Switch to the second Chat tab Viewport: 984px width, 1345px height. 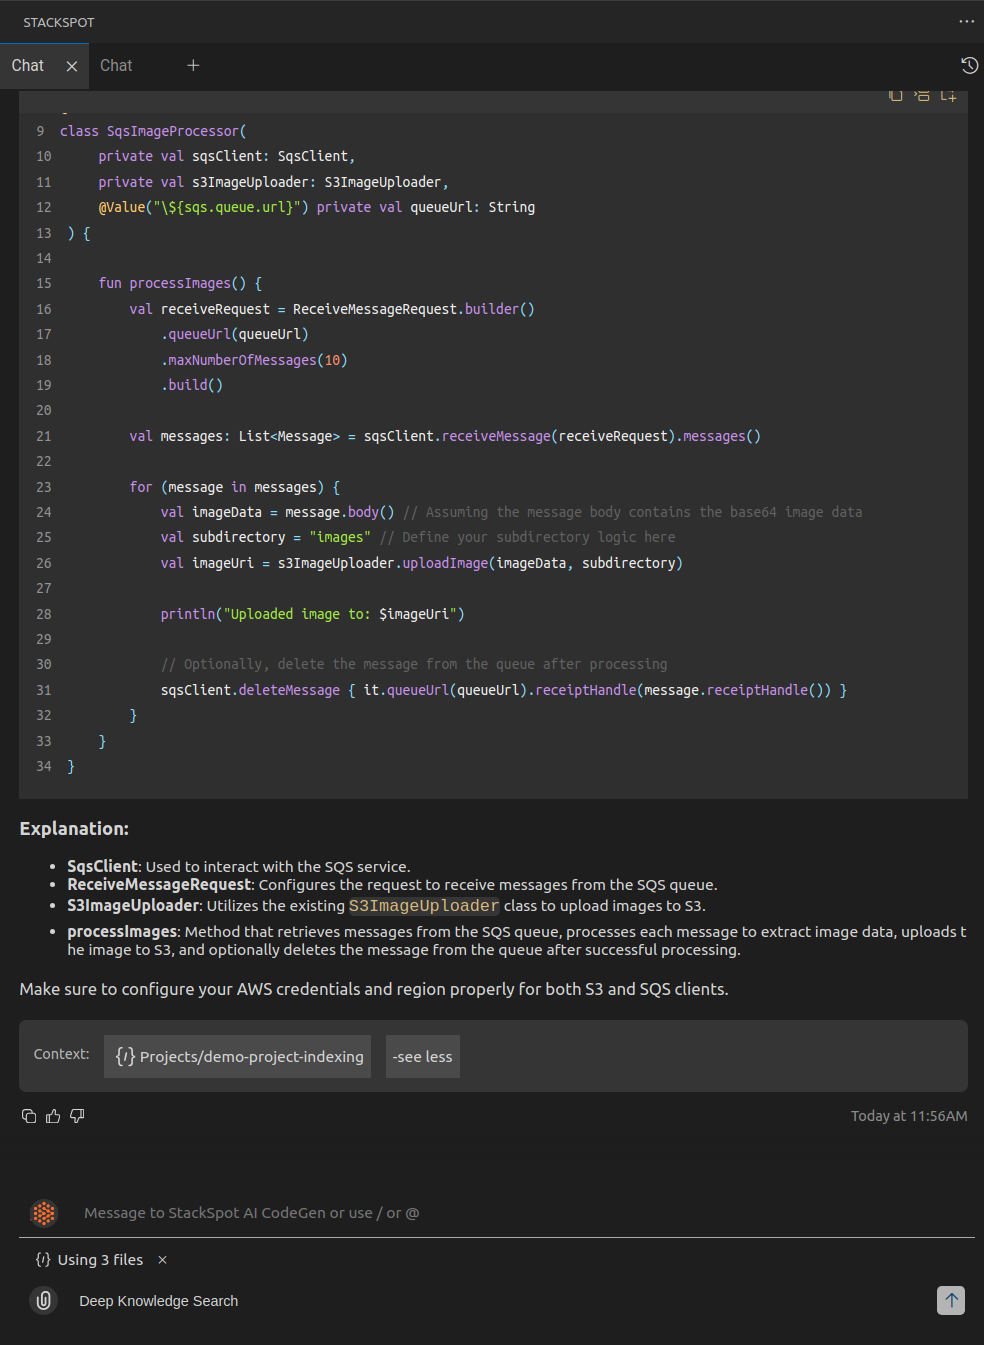pyautogui.click(x=116, y=66)
